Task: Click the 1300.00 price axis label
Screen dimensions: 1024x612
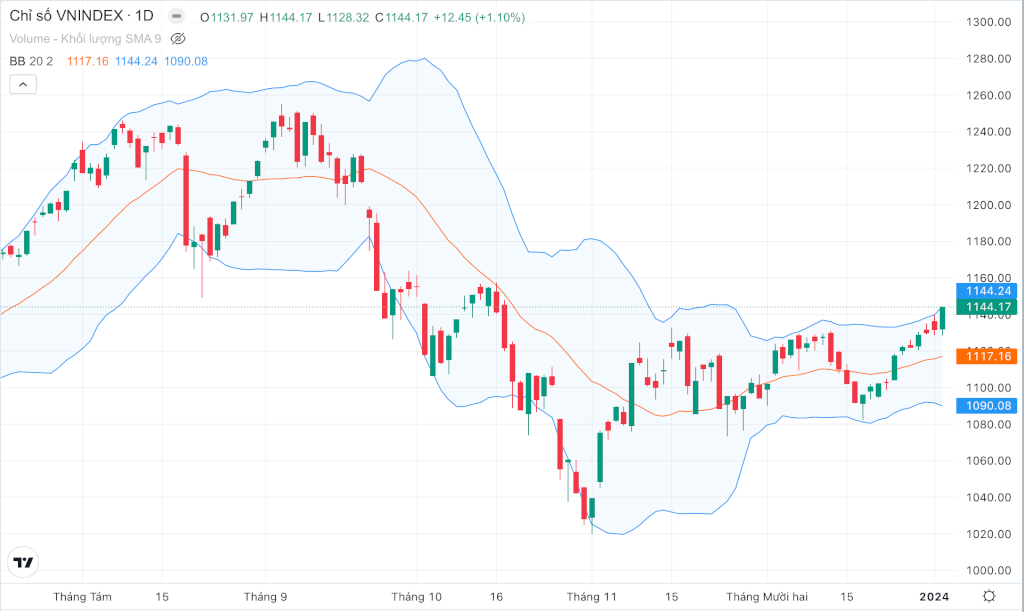Action: 988,22
